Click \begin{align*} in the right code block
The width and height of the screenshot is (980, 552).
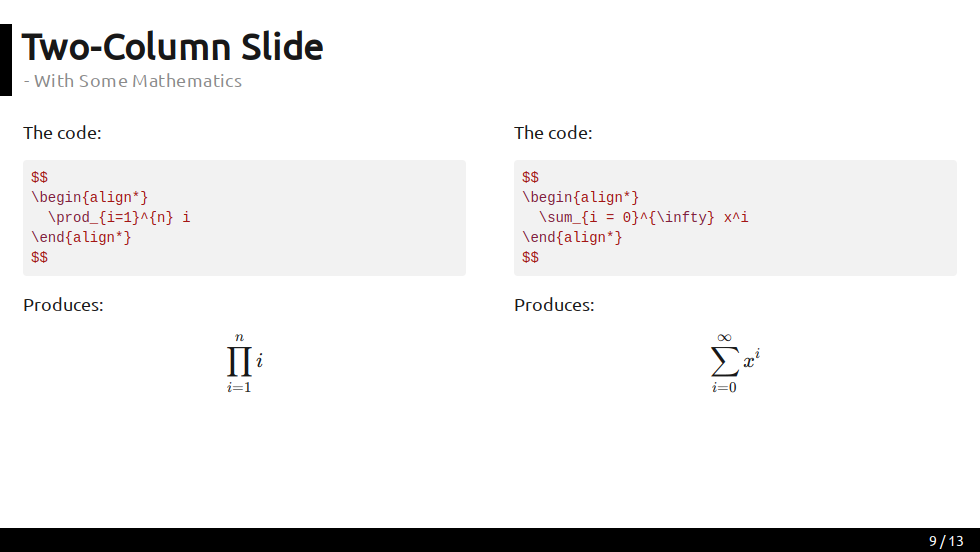[x=581, y=198]
